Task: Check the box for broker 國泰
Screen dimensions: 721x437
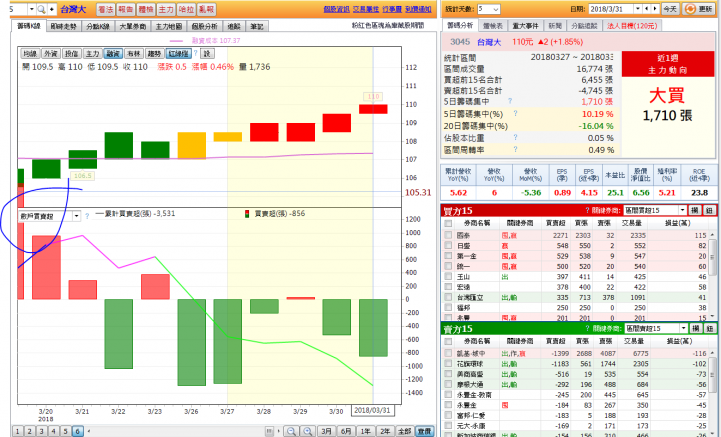Action: [x=448, y=235]
